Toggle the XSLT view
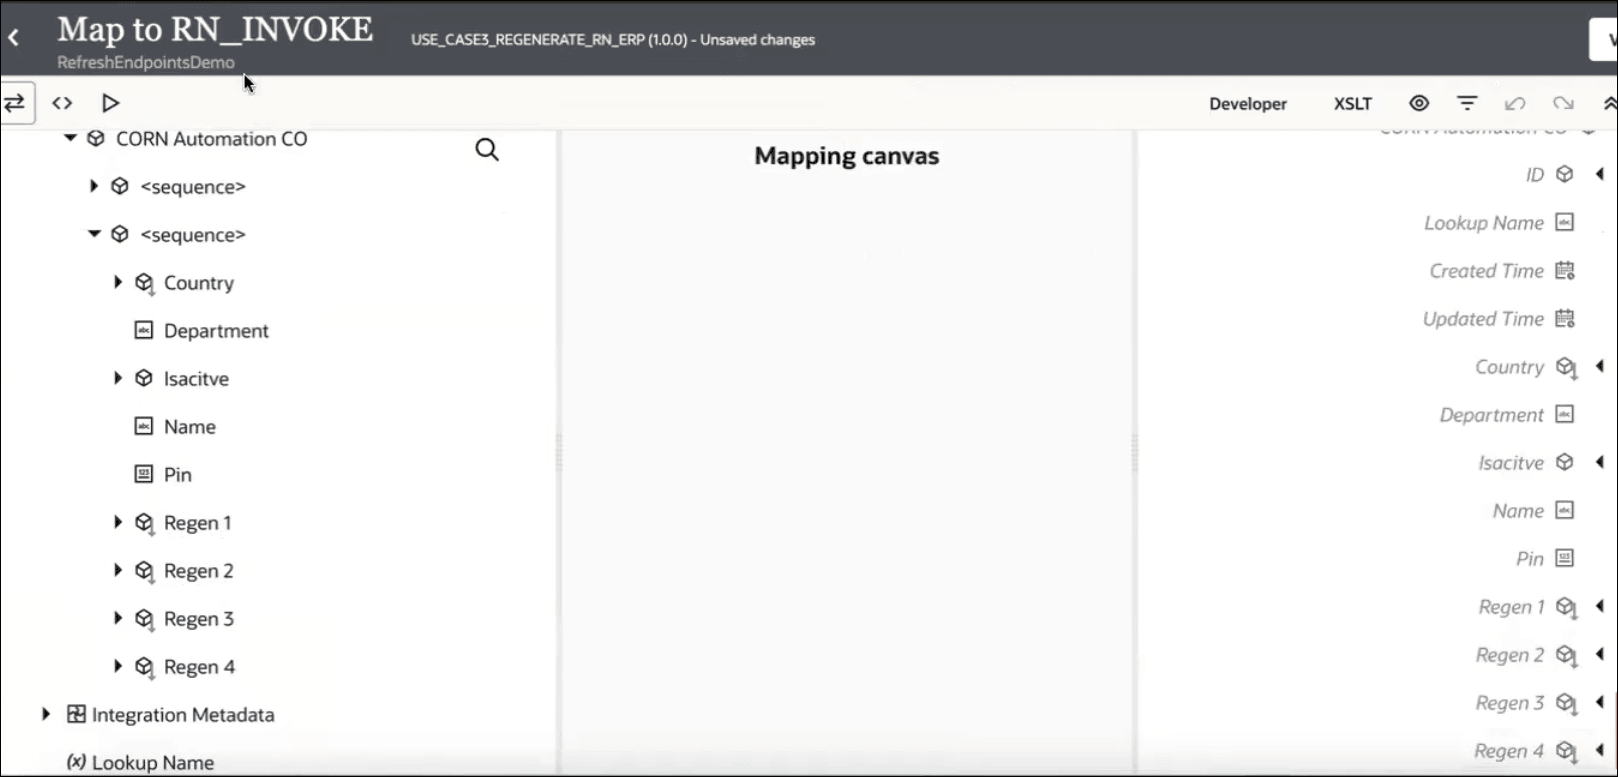The image size is (1618, 777). pyautogui.click(x=1353, y=103)
